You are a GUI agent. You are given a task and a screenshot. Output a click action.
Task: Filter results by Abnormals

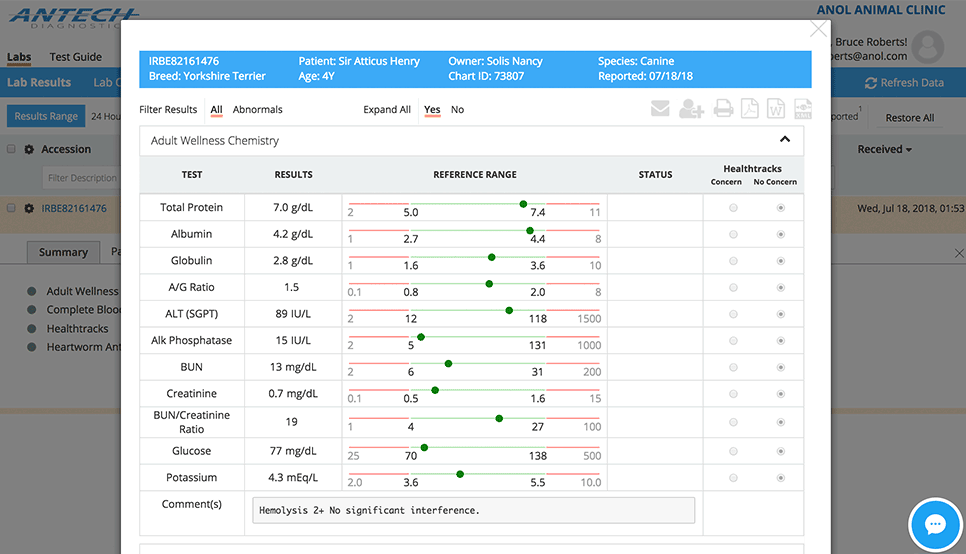point(258,110)
